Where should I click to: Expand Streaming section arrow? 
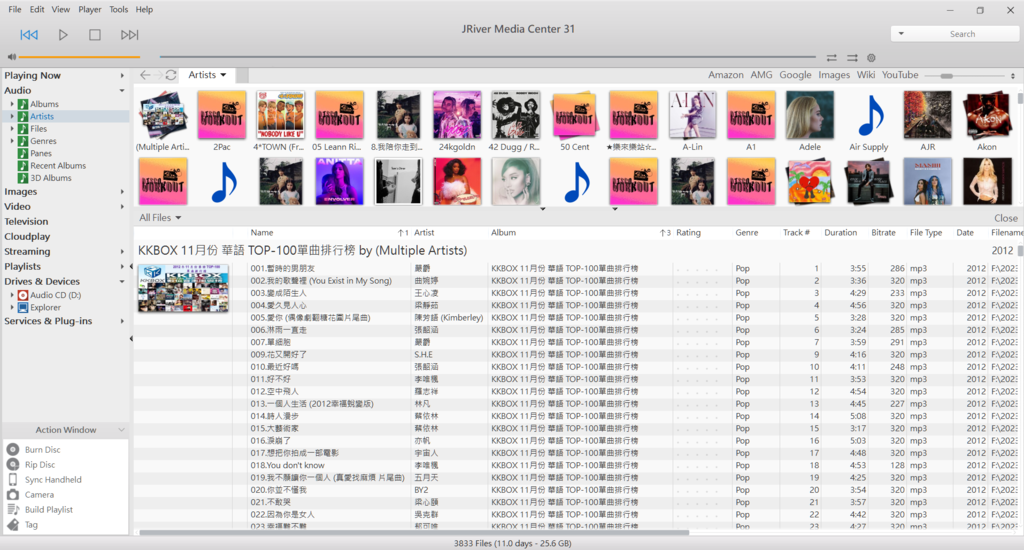pyautogui.click(x=121, y=251)
